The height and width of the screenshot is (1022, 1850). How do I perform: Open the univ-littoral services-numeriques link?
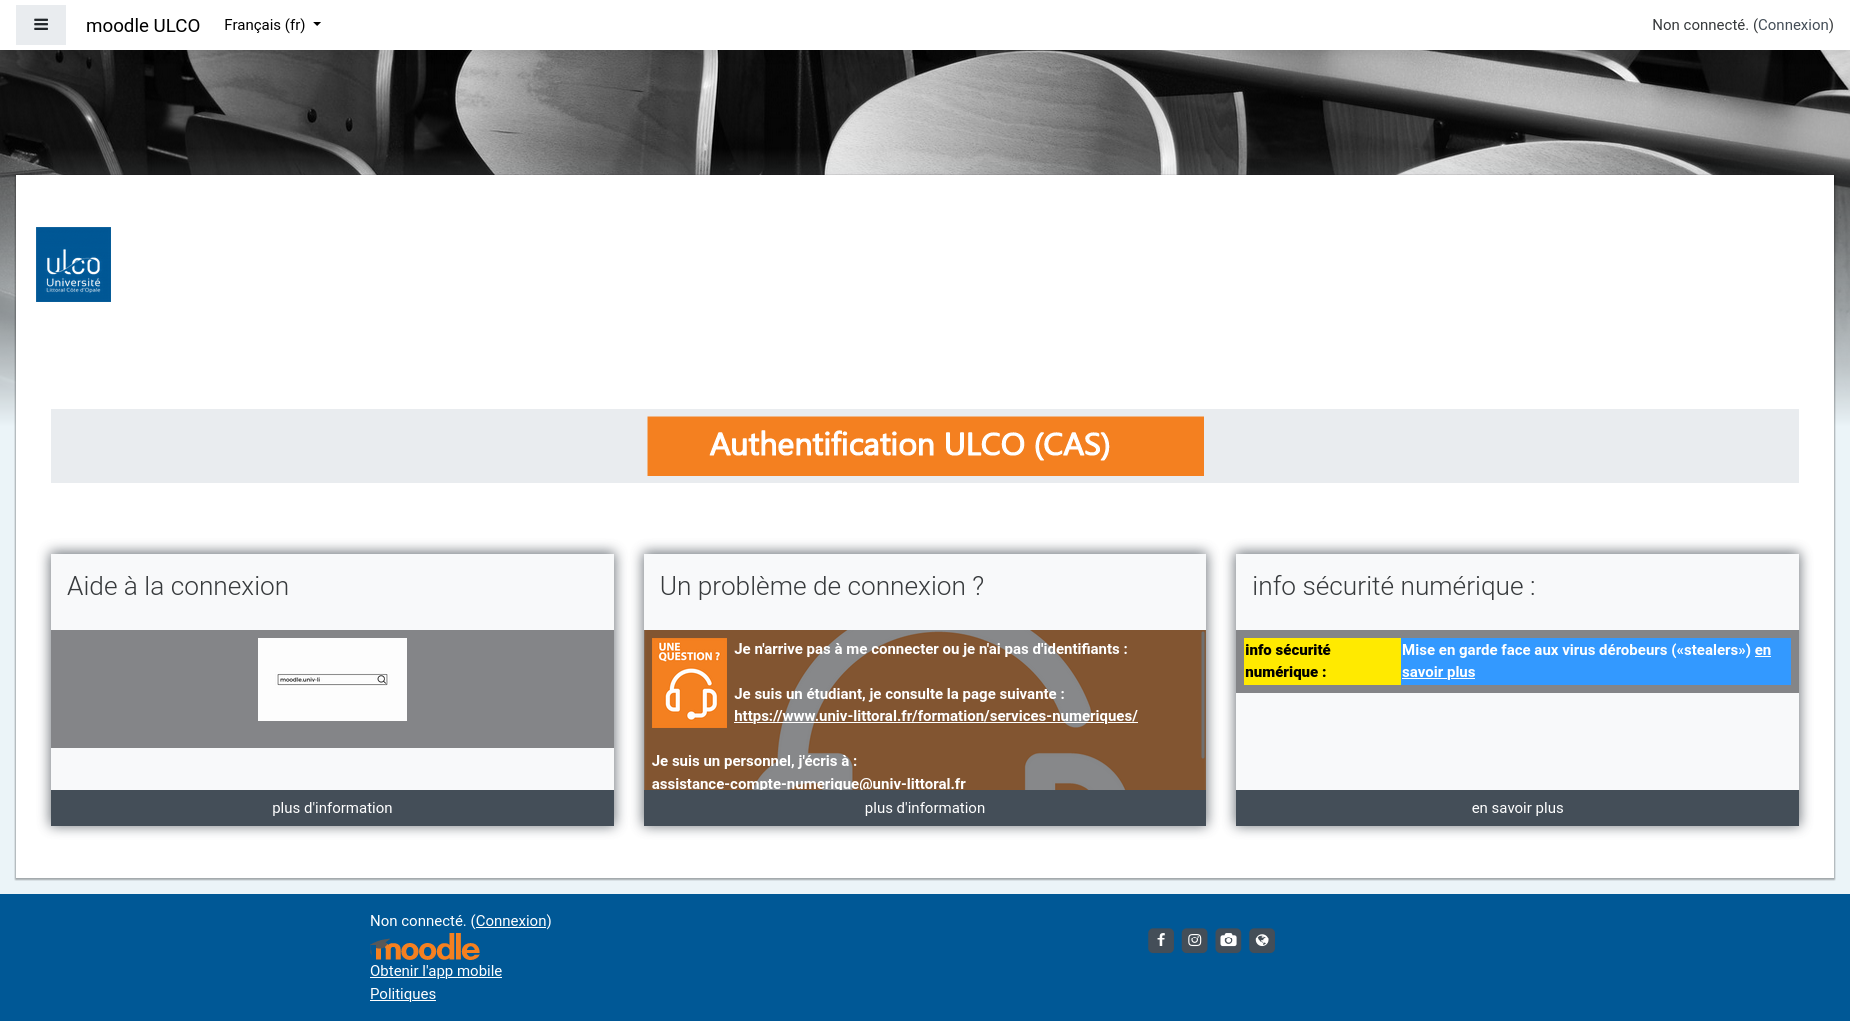tap(935, 716)
